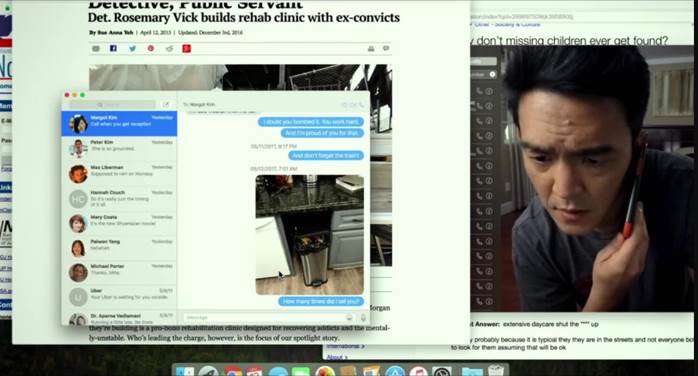
Task: Open Chrome from the Dock
Action: pos(233,372)
